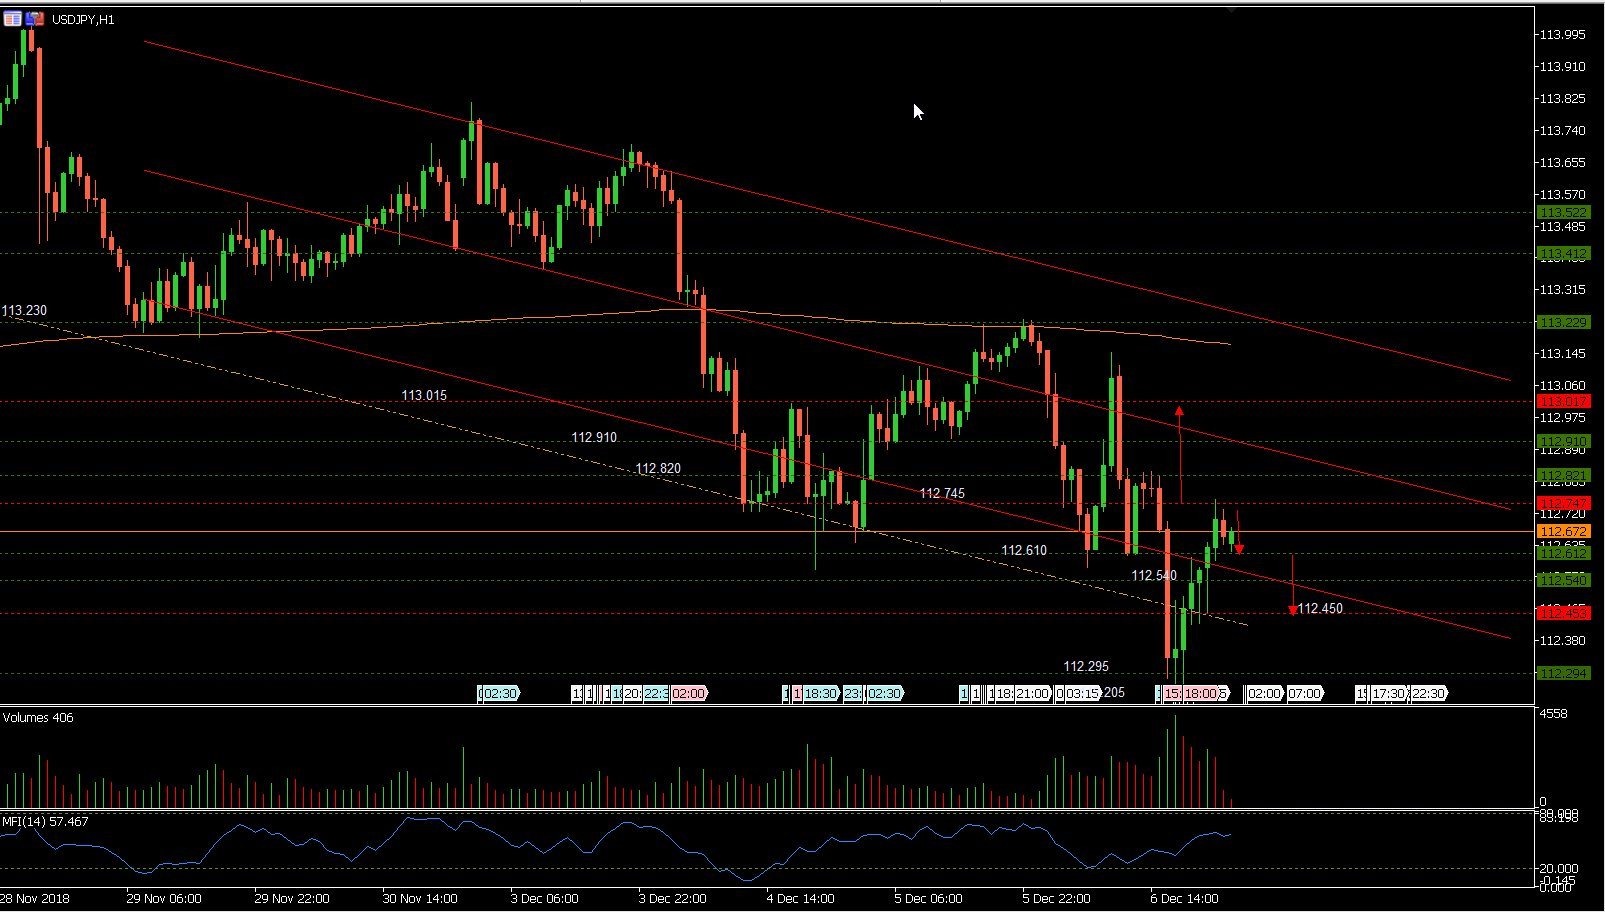This screenshot has width=1605, height=913.
Task: Click the 6 Dec 14:00 time axis label
Action: click(x=1185, y=899)
